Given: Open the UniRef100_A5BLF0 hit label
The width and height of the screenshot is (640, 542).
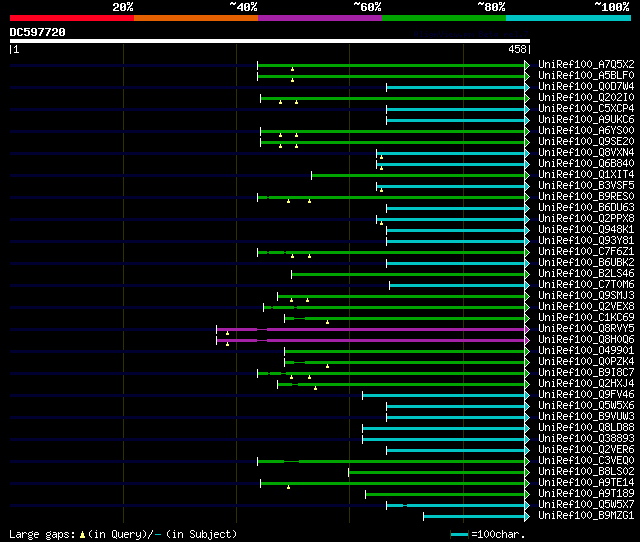Looking at the screenshot, I should pos(586,76).
